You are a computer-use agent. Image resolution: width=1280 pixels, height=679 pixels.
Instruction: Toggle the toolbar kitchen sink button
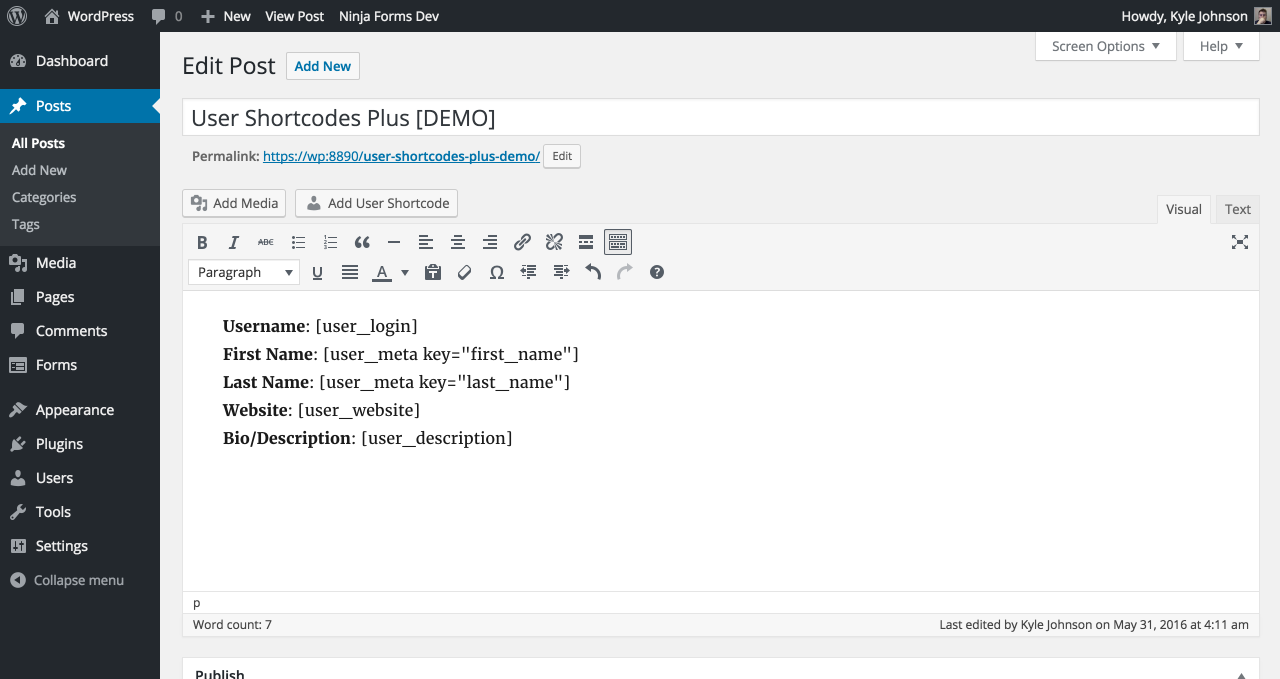click(x=618, y=242)
